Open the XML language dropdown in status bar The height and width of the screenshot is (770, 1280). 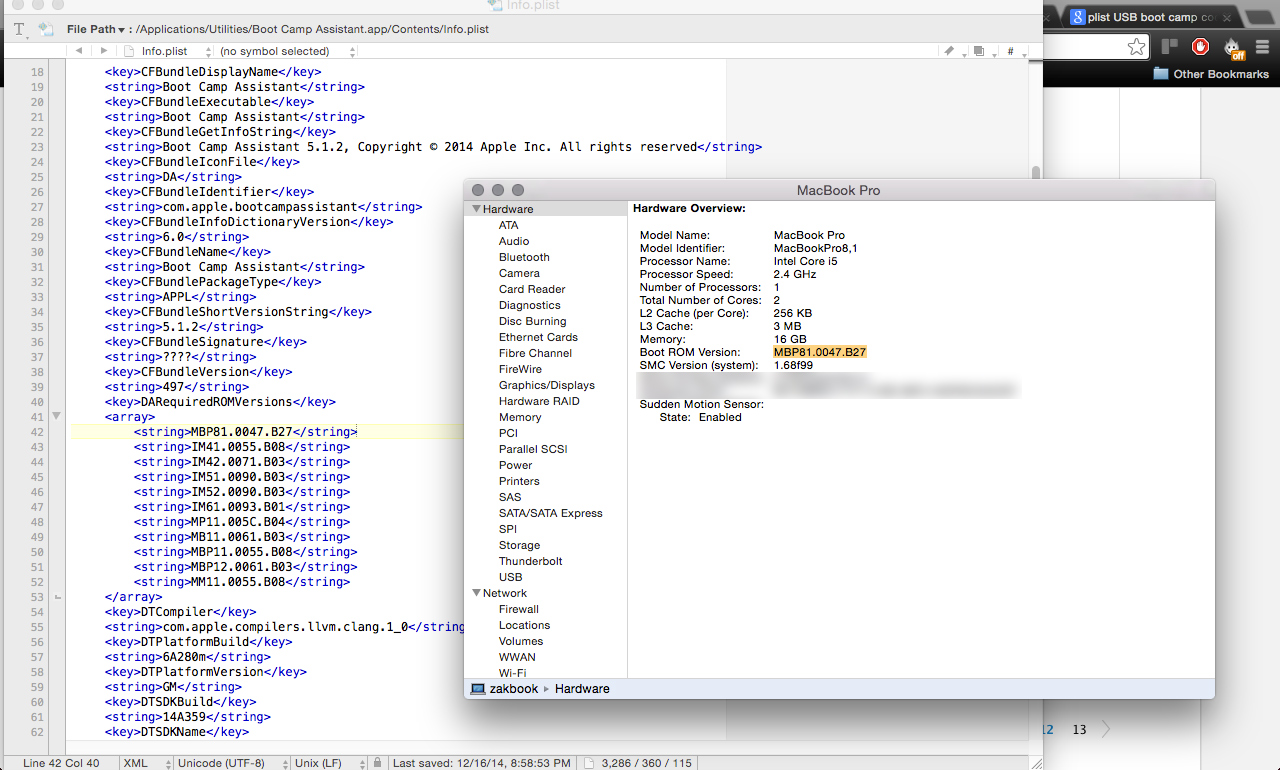145,763
